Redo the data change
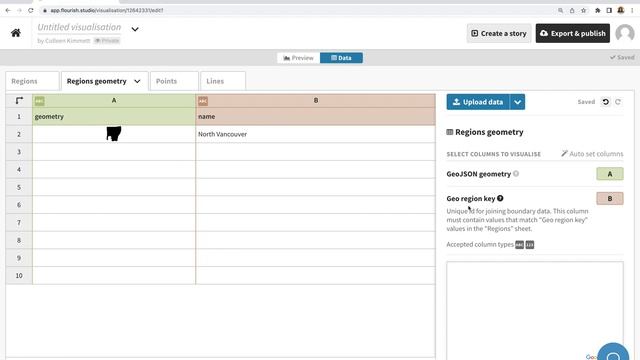 coord(618,102)
